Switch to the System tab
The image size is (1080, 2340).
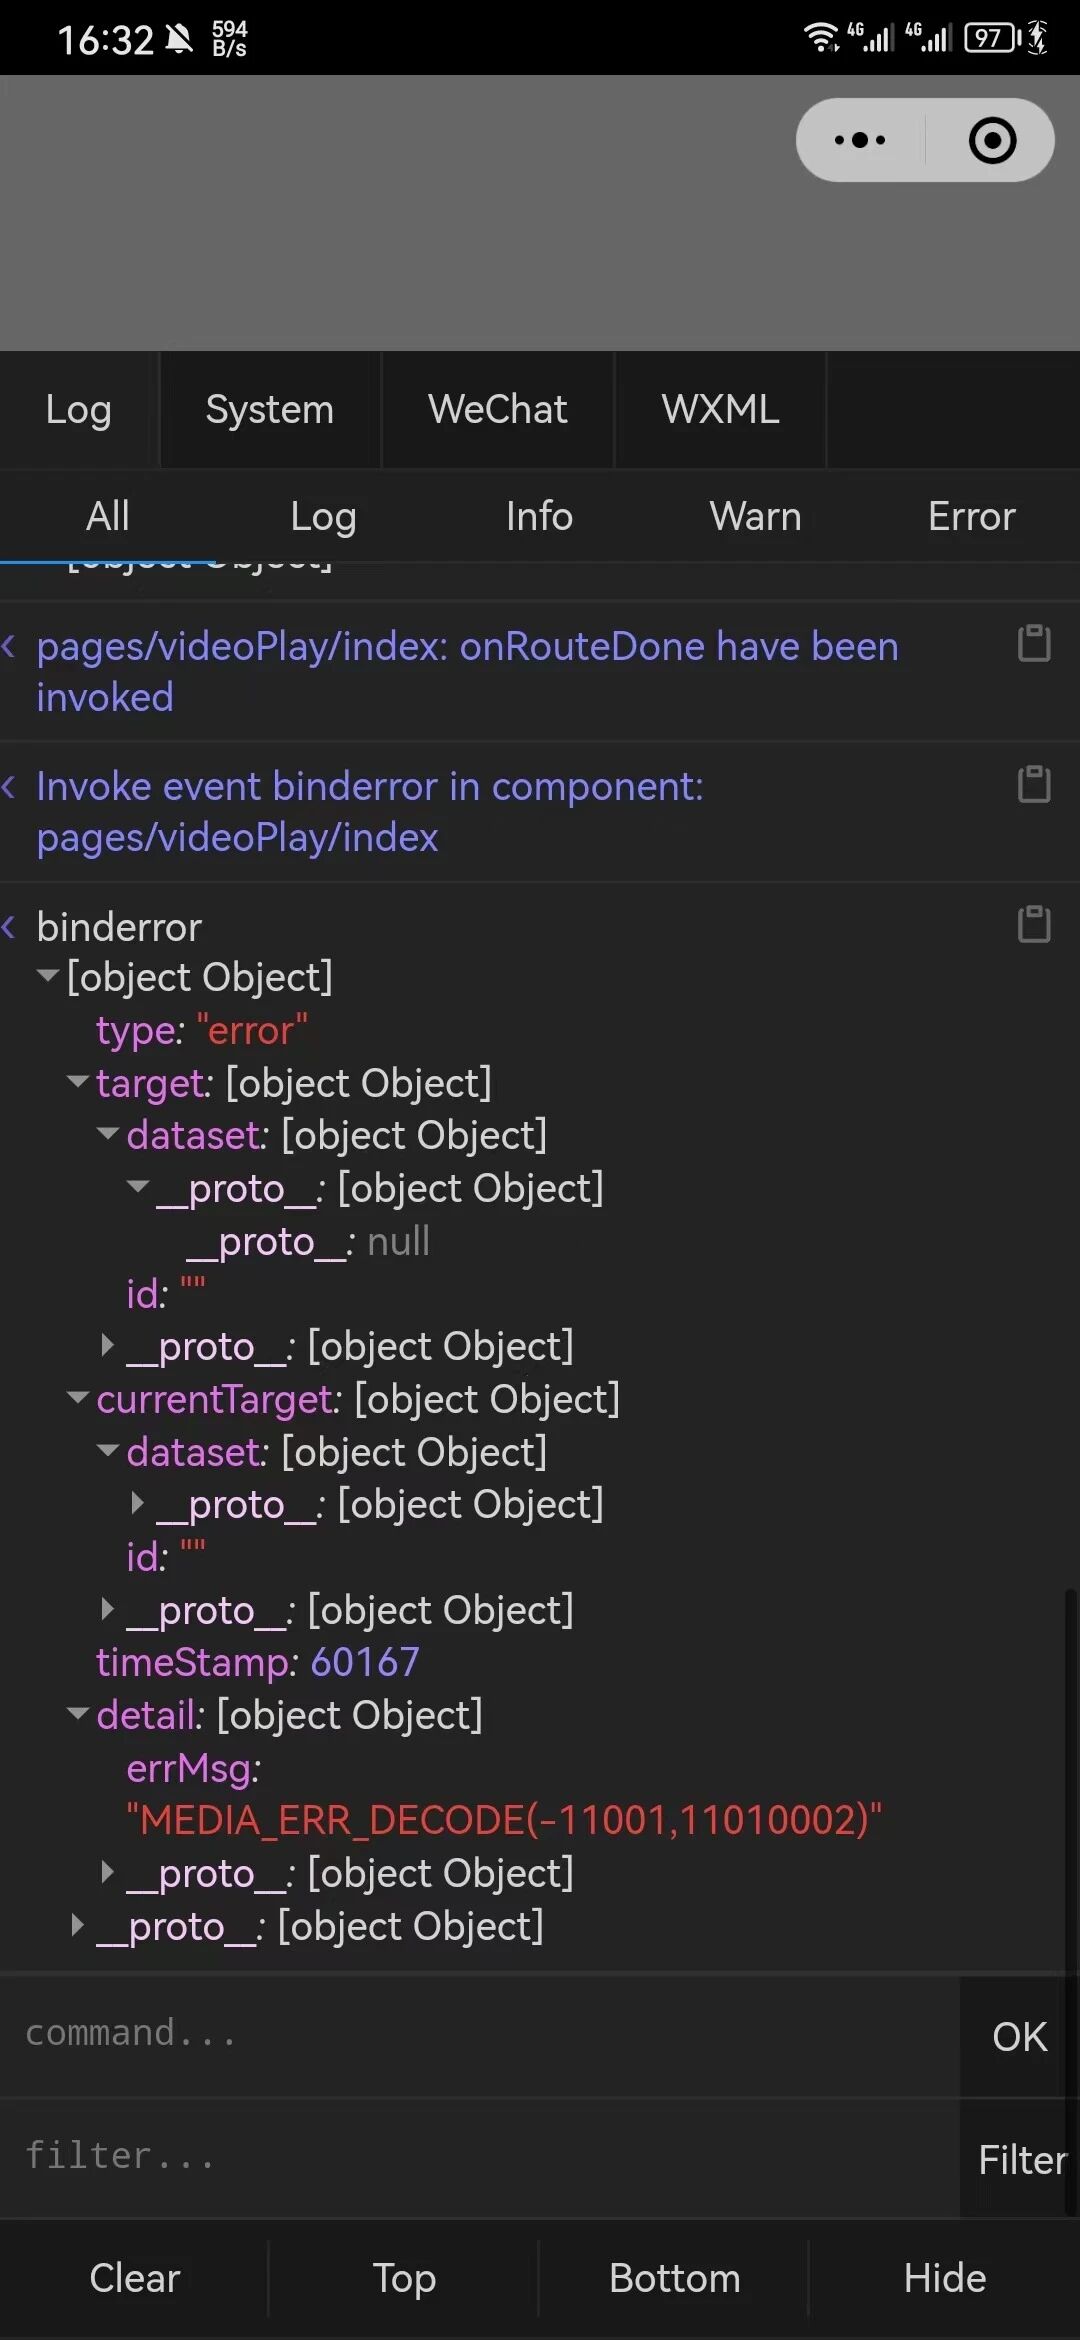(x=270, y=409)
